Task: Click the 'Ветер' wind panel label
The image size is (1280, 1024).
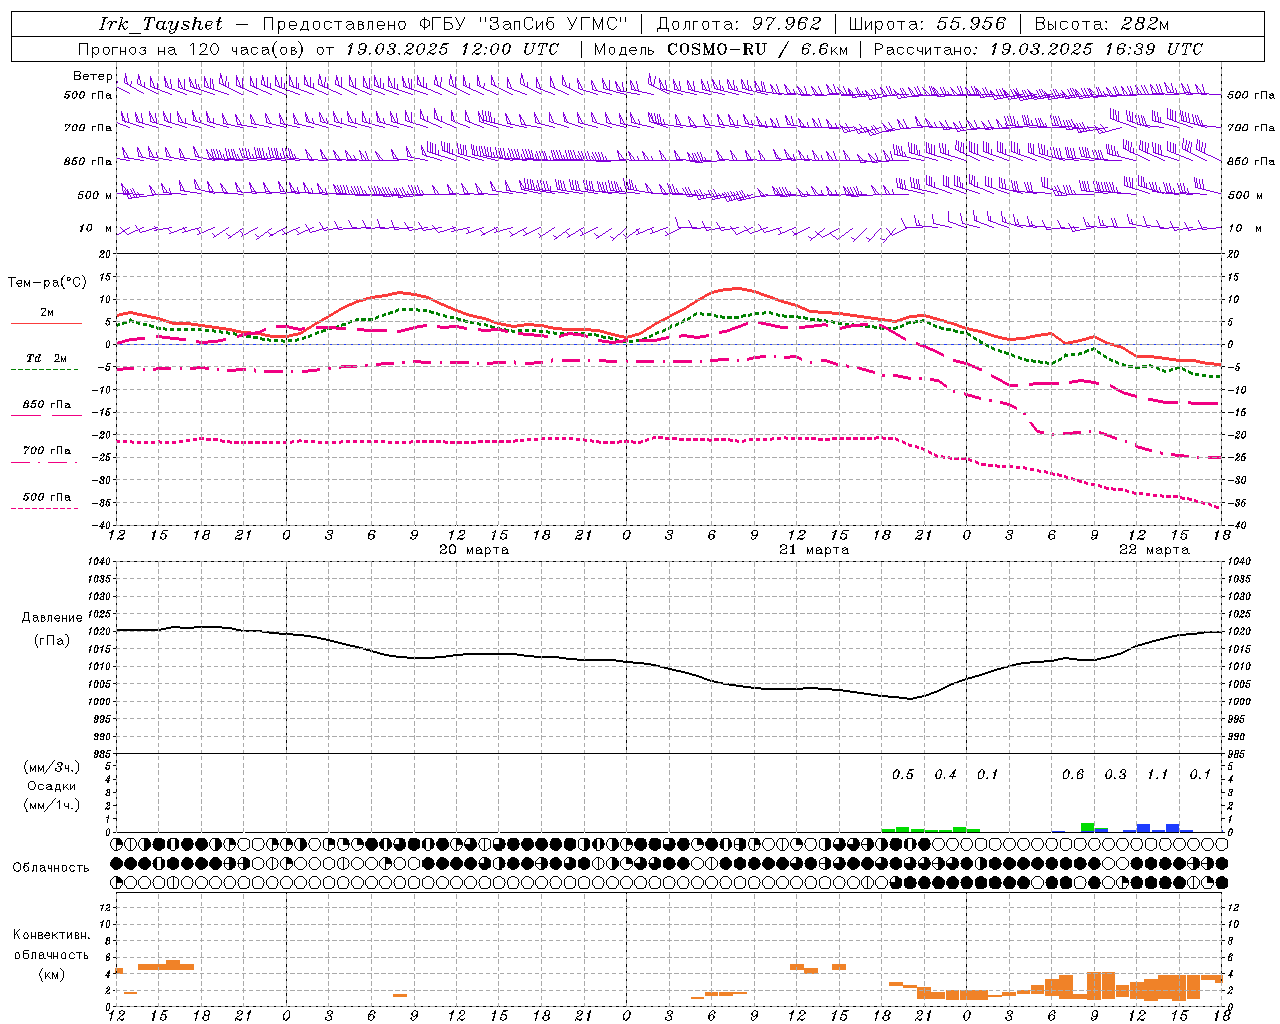Action: click(93, 76)
